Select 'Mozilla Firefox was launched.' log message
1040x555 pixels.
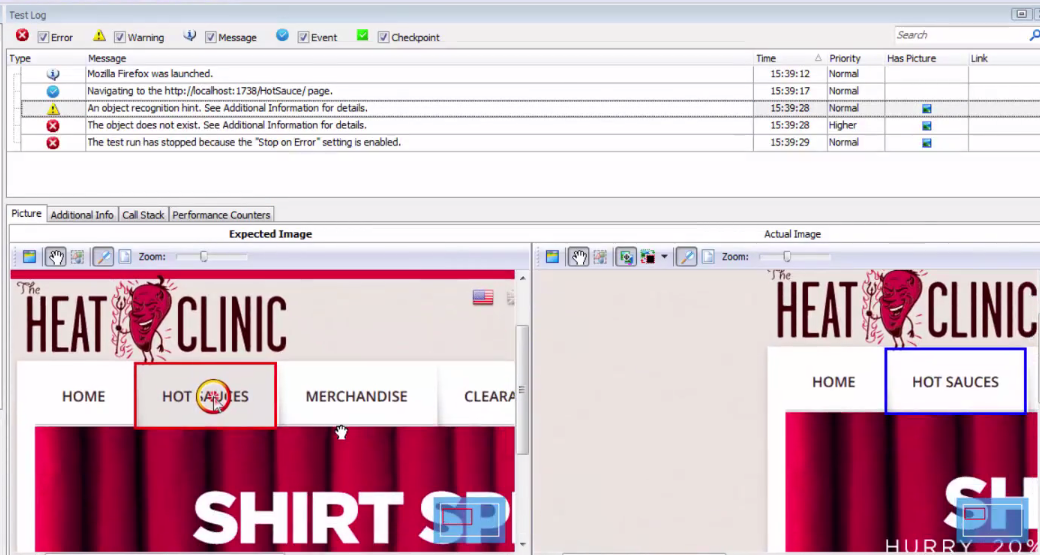[150, 74]
